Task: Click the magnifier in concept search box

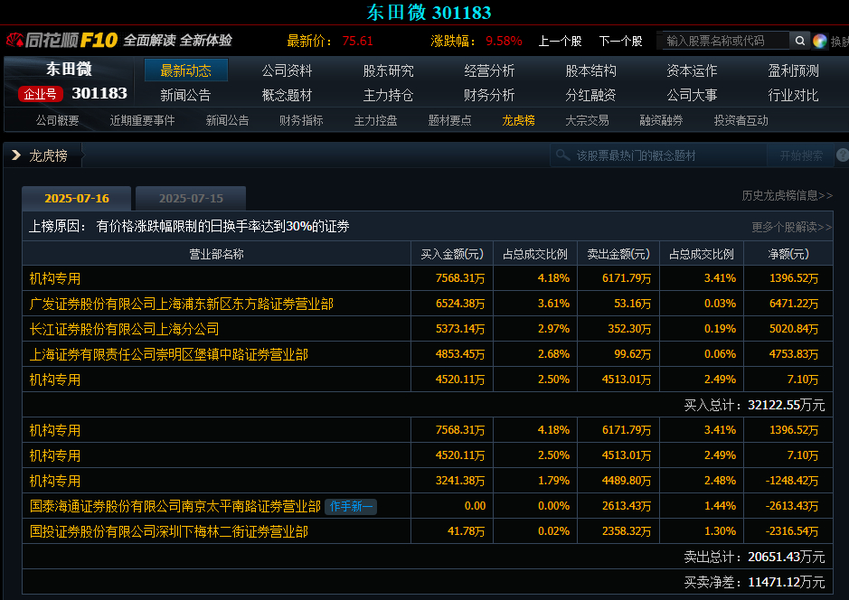Action: (563, 155)
